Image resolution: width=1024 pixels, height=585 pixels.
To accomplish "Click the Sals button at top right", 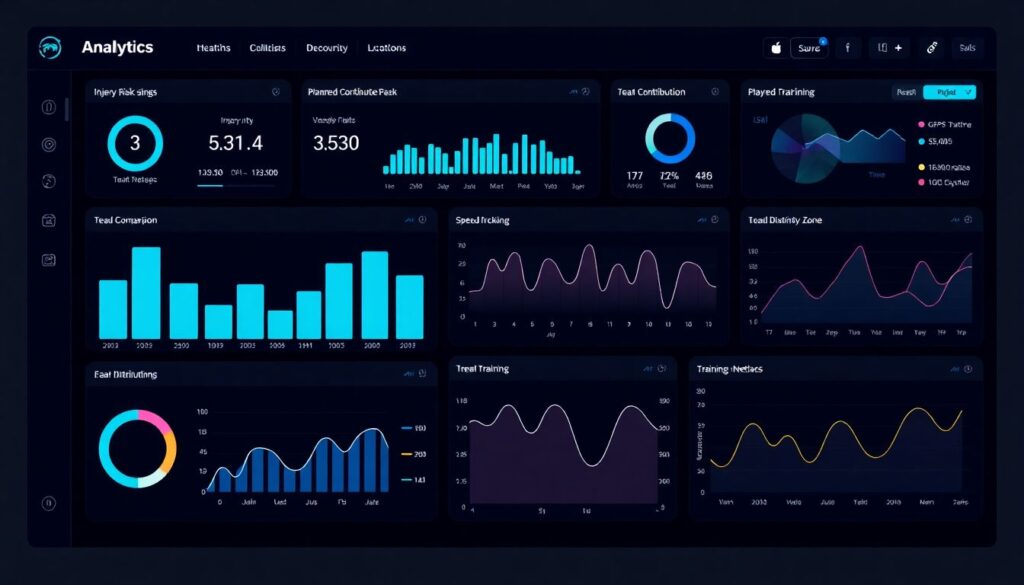I will pos(966,48).
